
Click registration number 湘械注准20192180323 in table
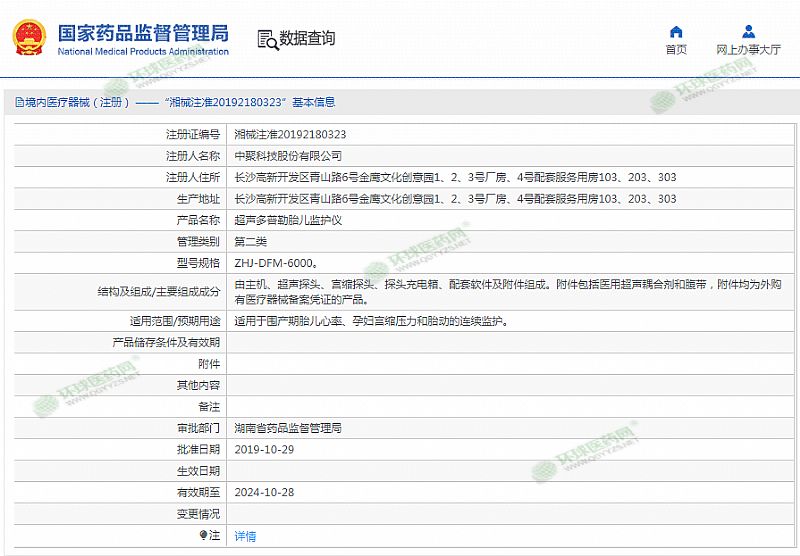click(290, 134)
